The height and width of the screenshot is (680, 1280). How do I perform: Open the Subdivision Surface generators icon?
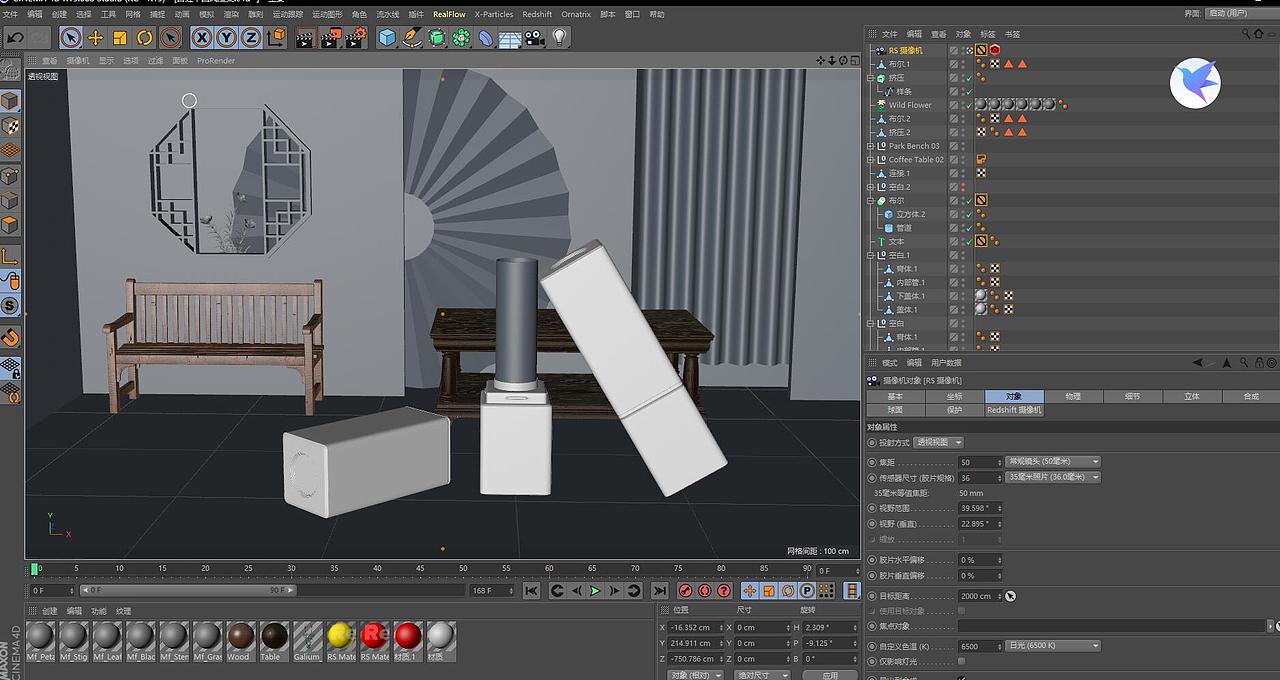pyautogui.click(x=437, y=38)
